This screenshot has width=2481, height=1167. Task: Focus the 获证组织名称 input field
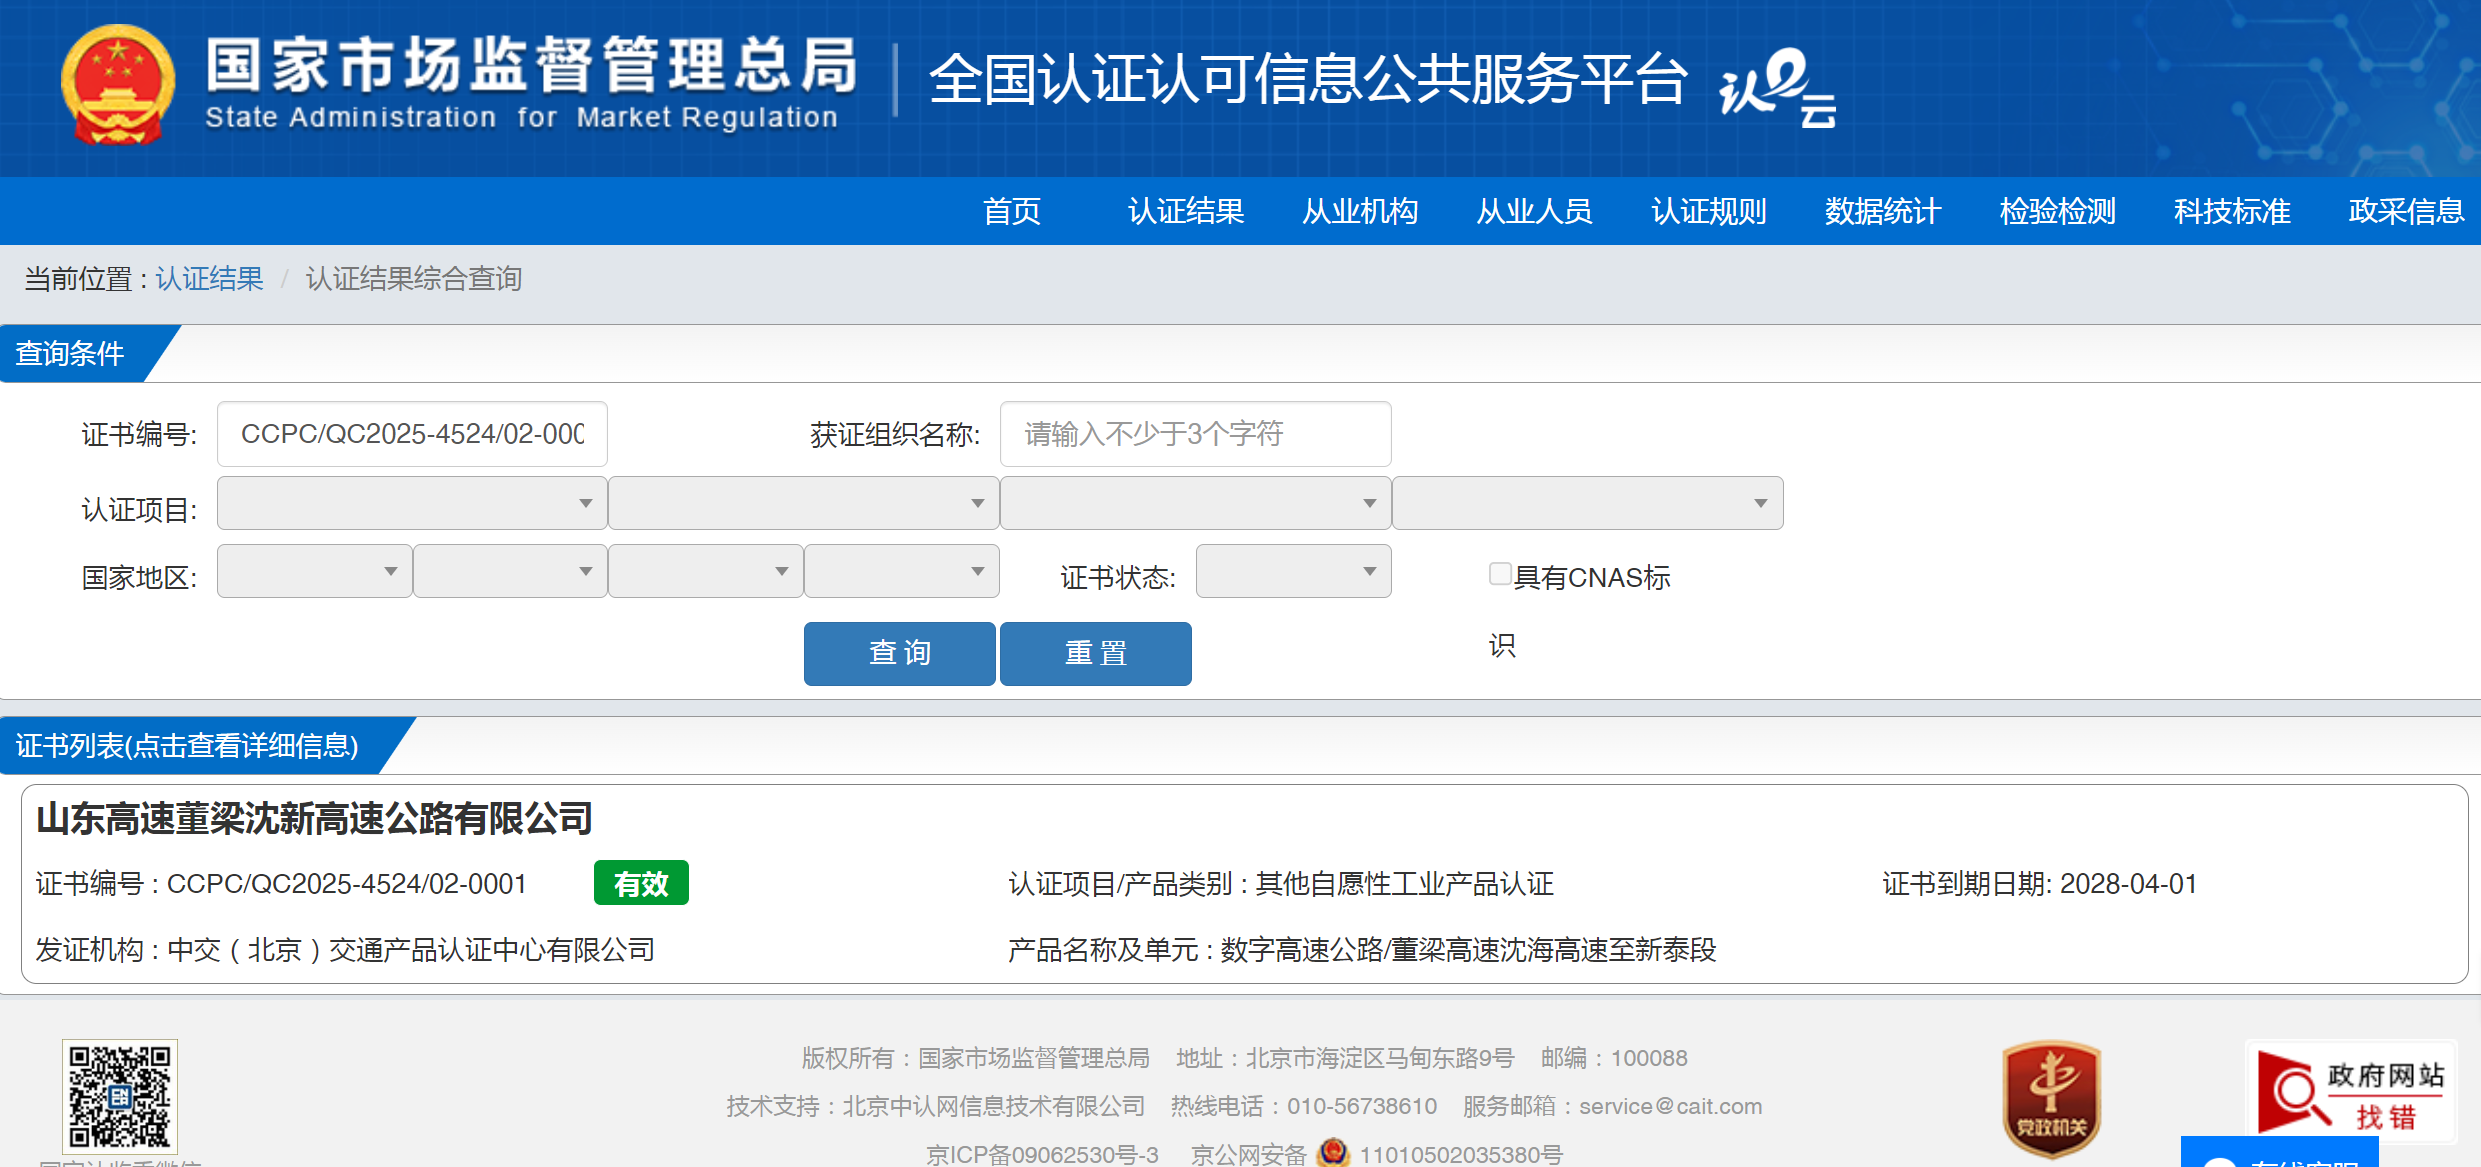(1195, 434)
